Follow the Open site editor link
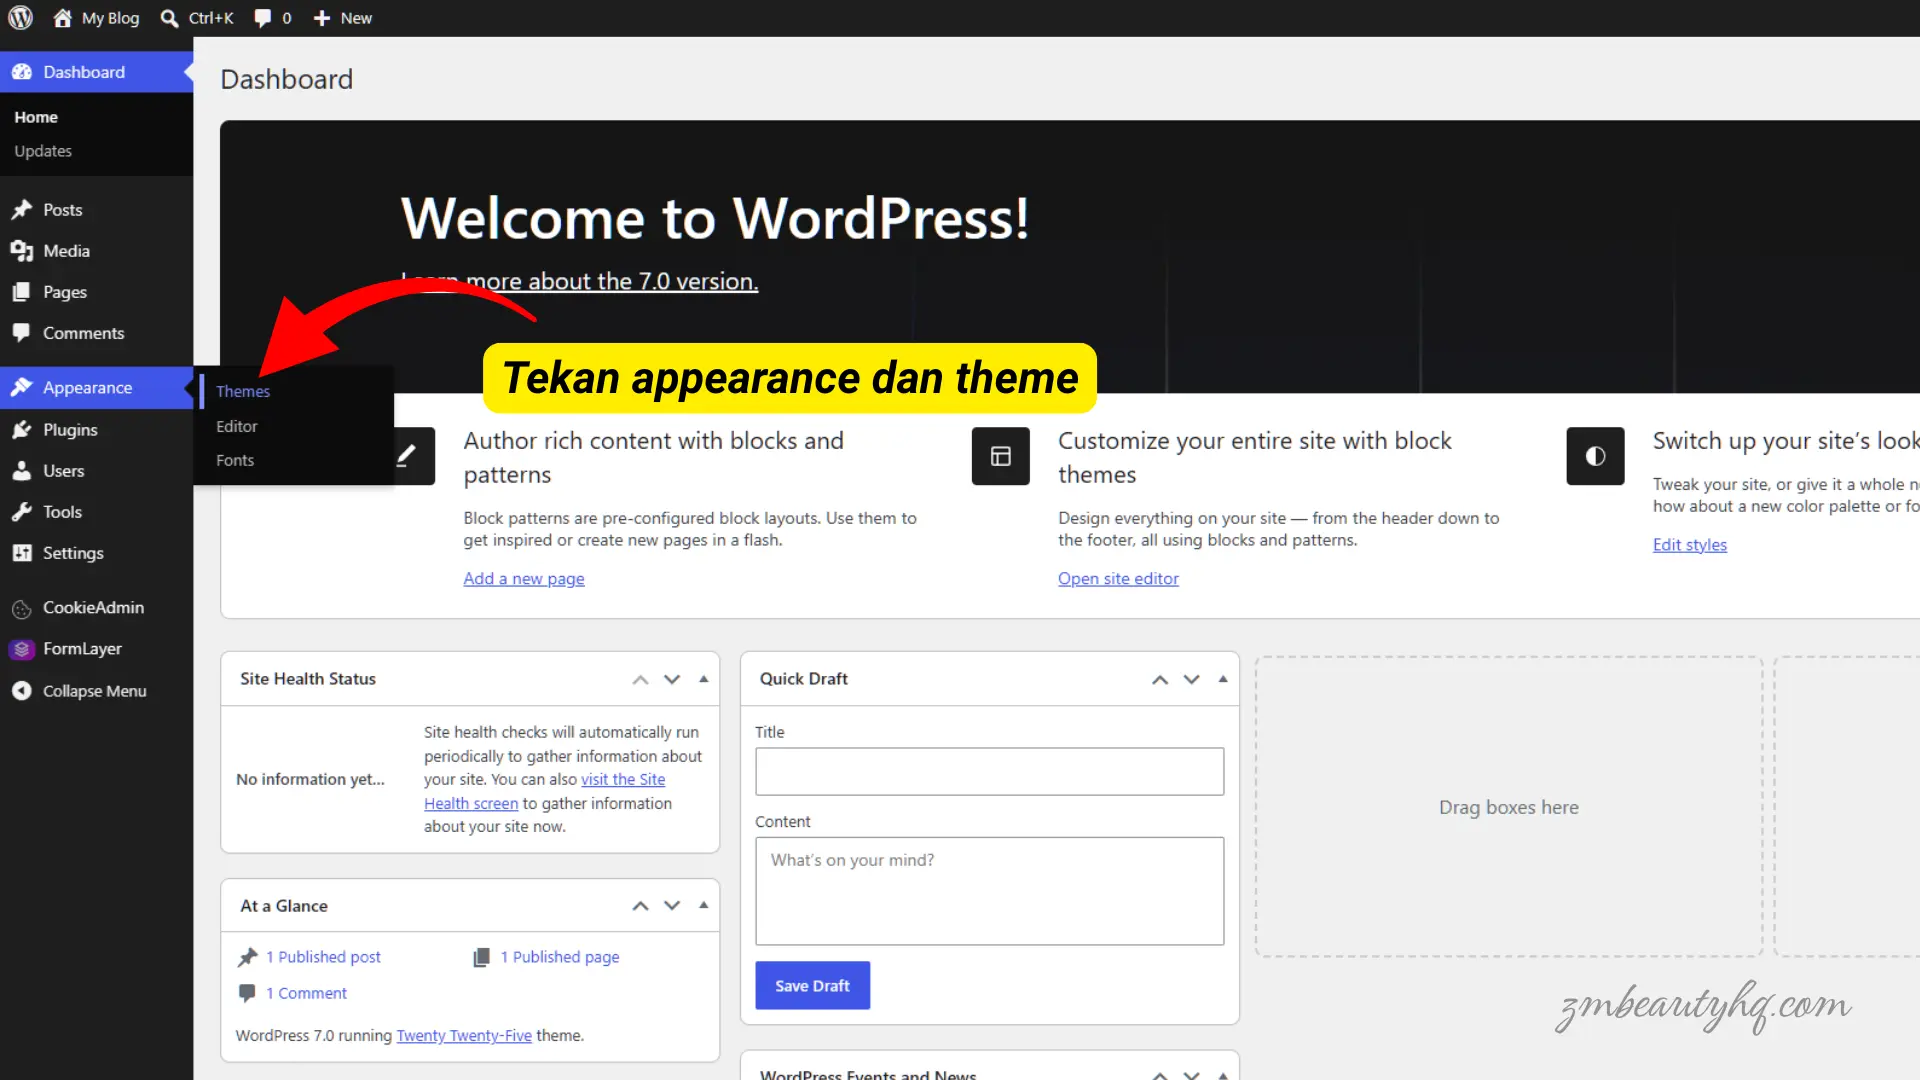Image resolution: width=1920 pixels, height=1080 pixels. 1118,579
